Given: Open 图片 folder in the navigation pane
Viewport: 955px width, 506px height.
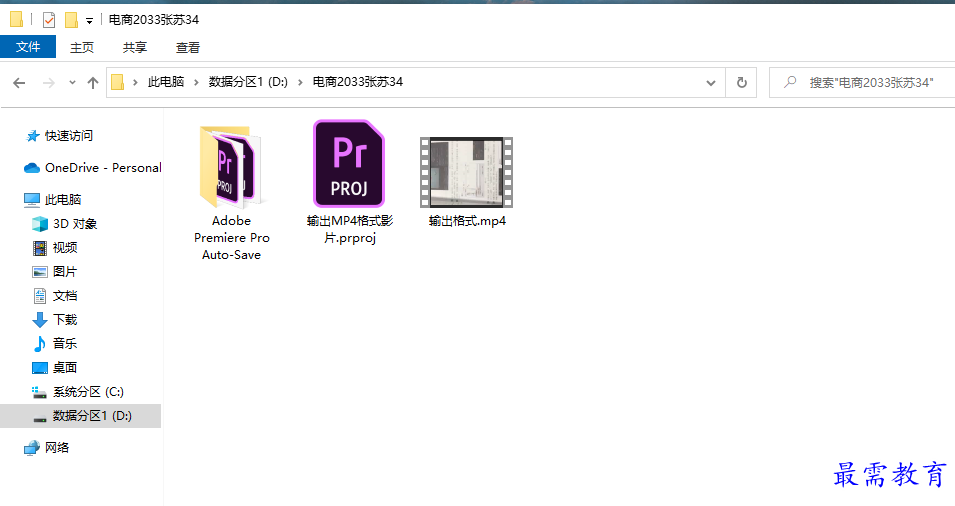Looking at the screenshot, I should (65, 272).
